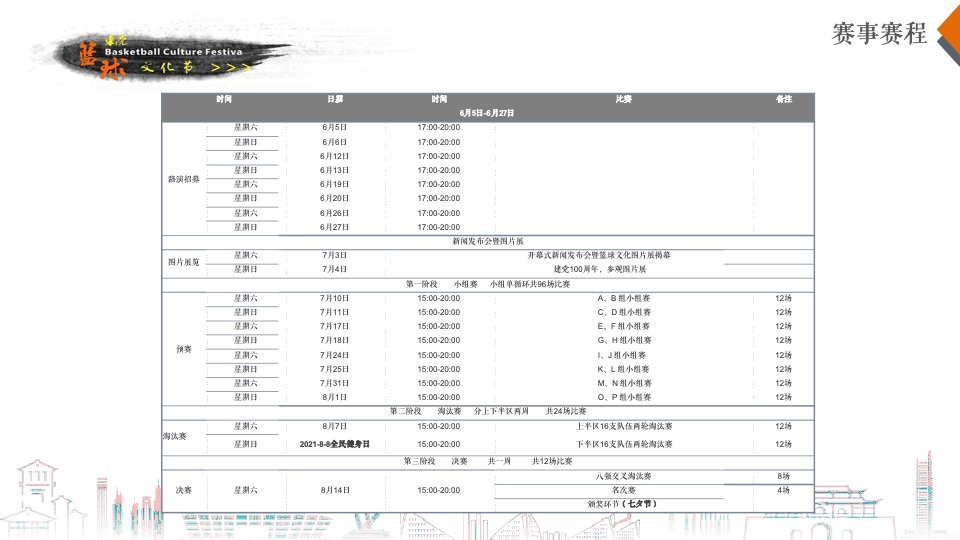Click the 下半区16支队伍两轮淘汰赛 cell
Viewport: 960px width, 540px height.
[624, 444]
